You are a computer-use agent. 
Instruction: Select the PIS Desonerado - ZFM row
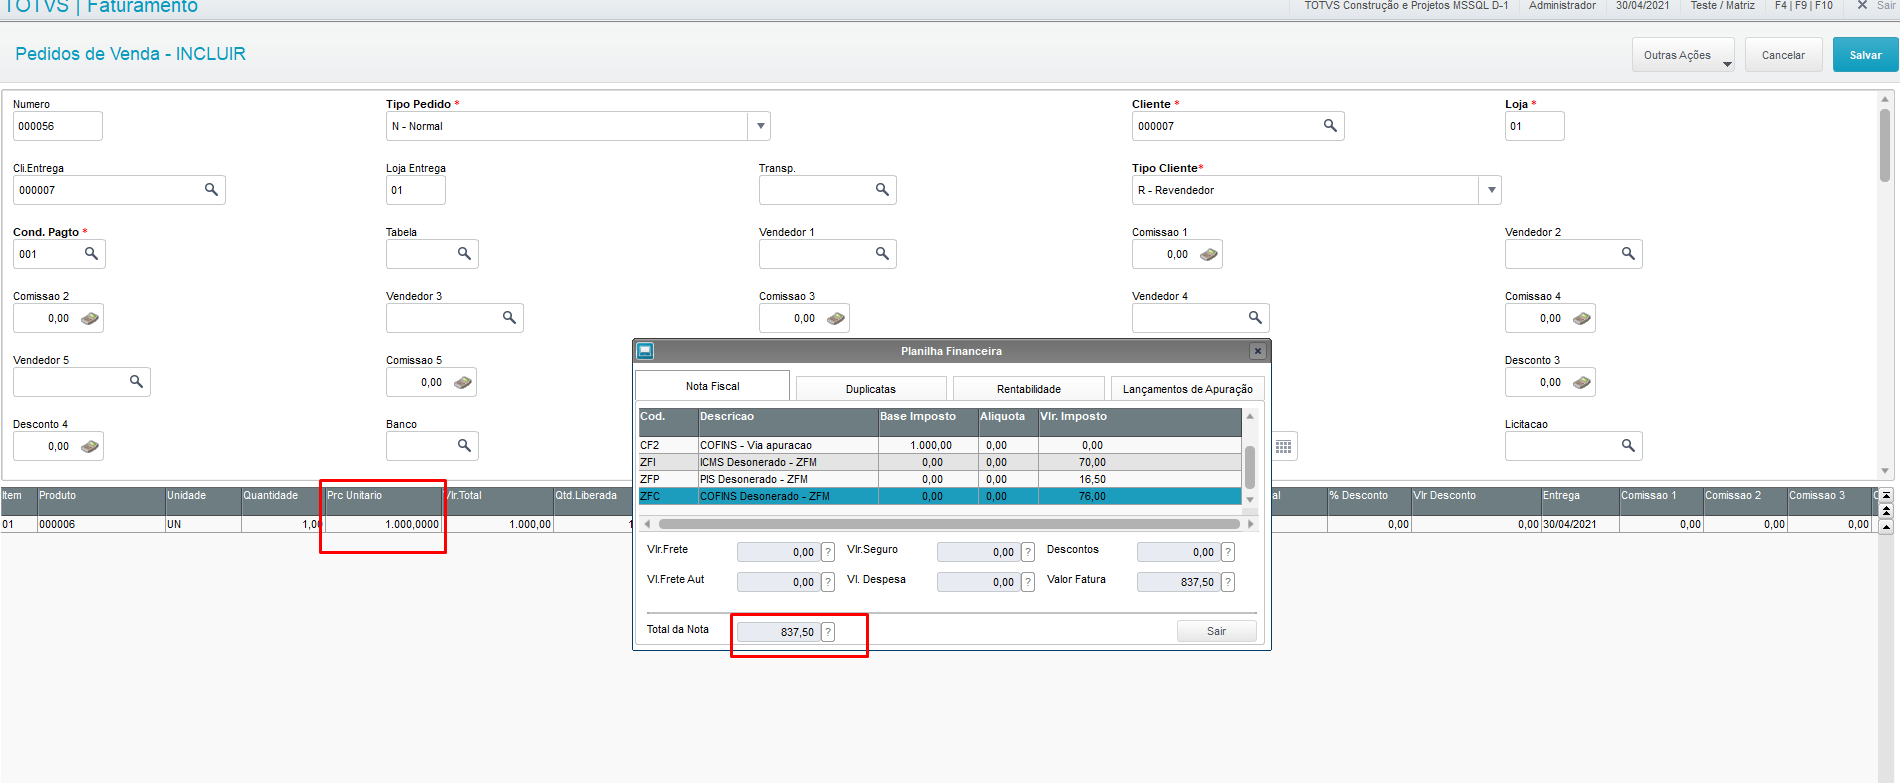pos(940,479)
